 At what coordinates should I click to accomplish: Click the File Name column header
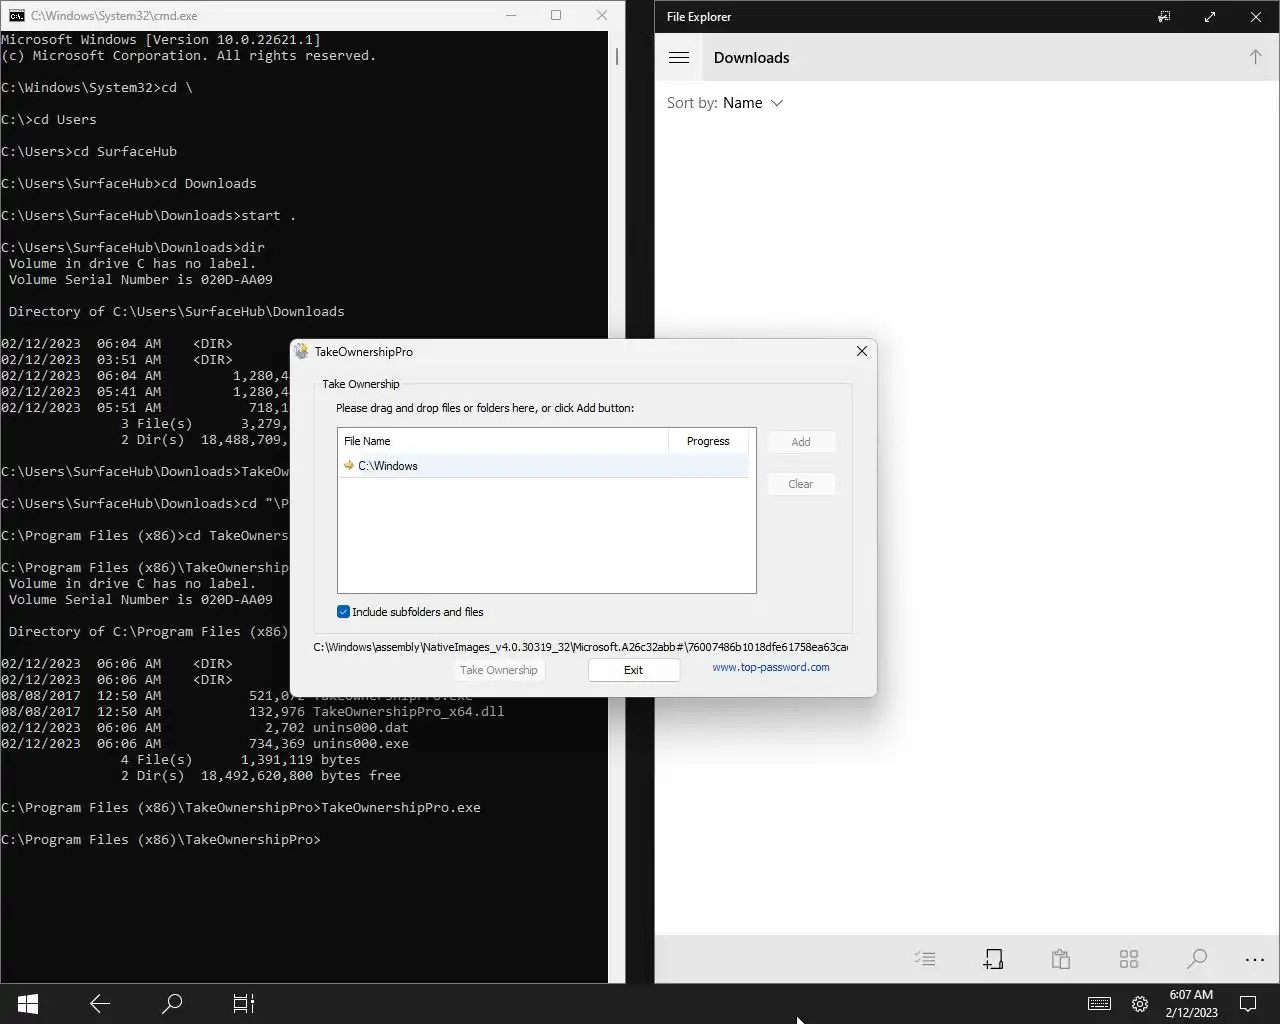point(503,441)
